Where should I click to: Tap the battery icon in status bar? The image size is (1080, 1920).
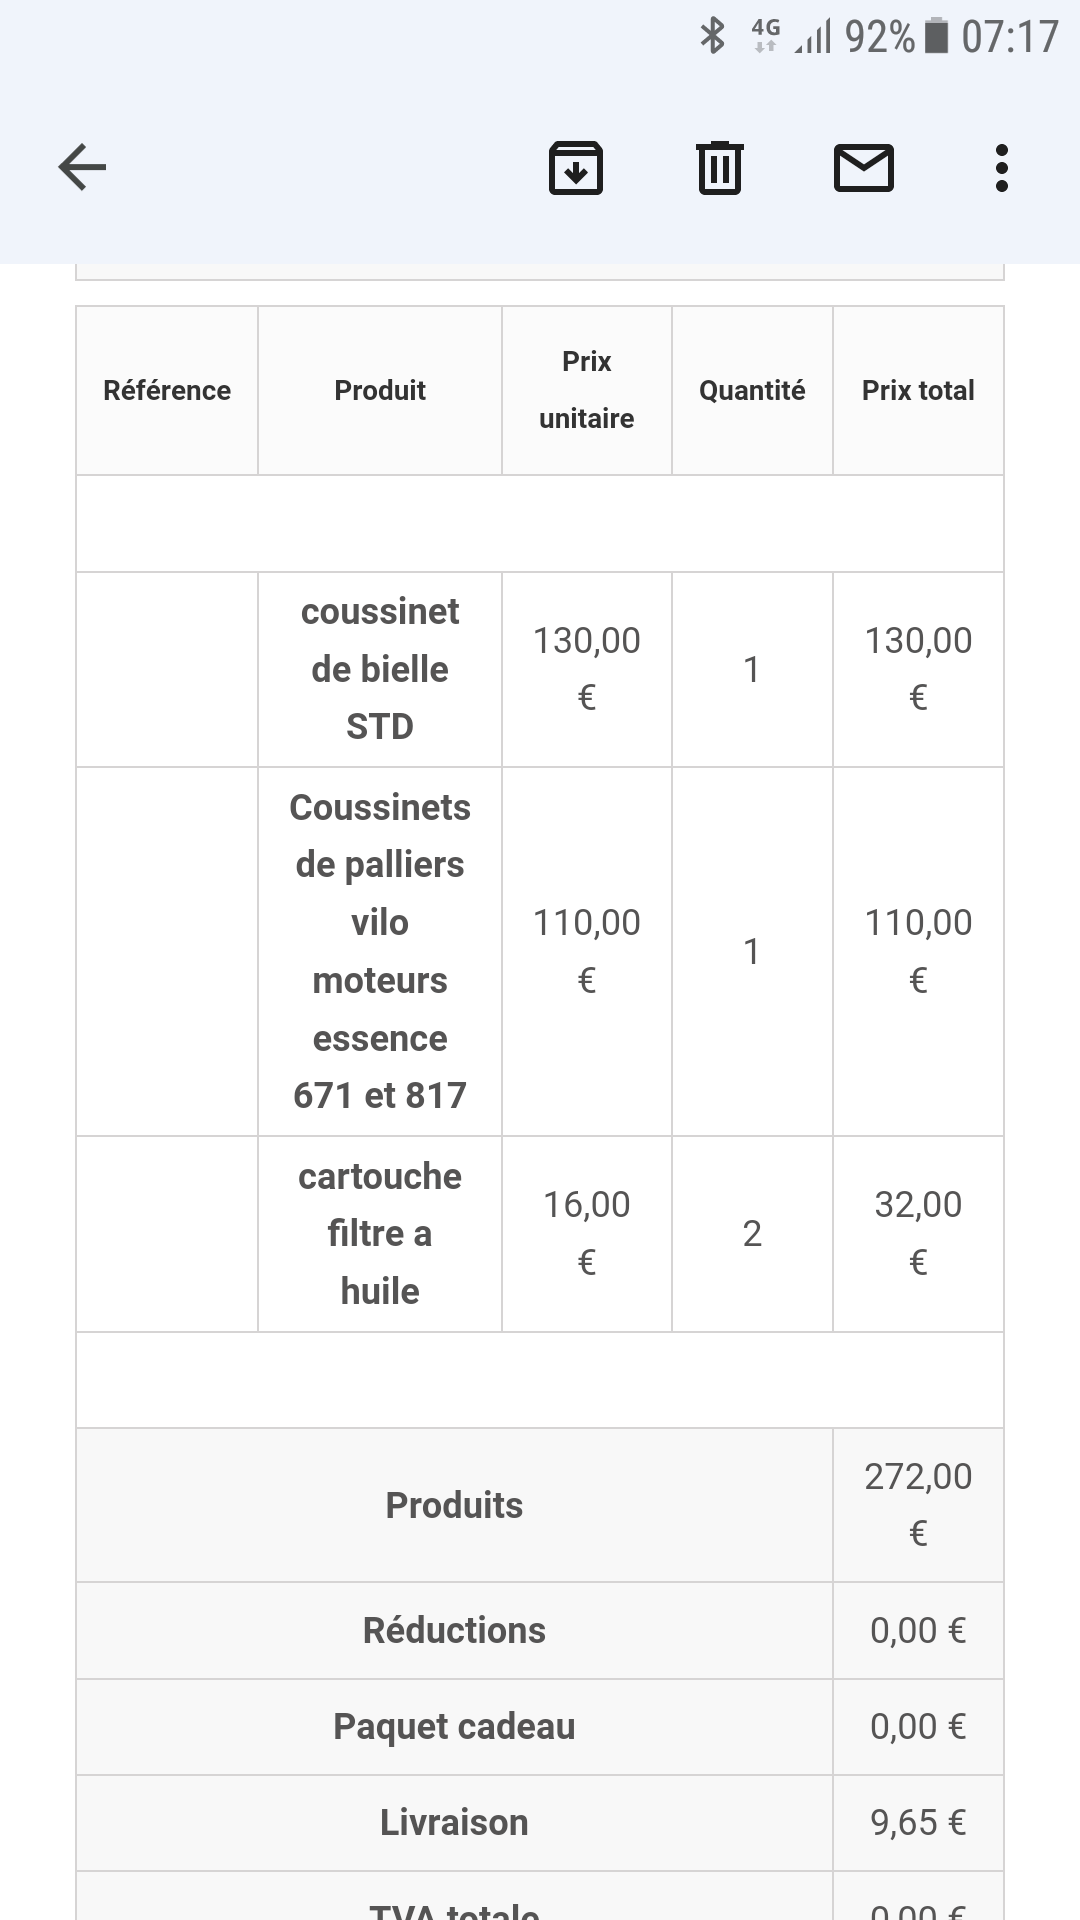click(x=937, y=37)
